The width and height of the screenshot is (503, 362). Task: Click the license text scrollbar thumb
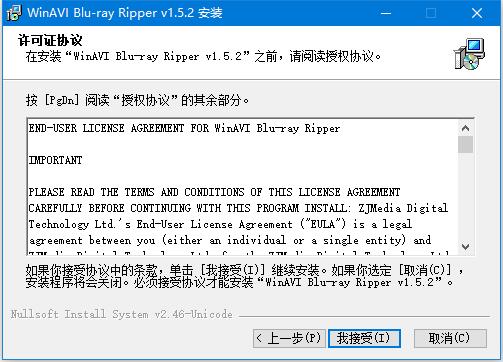click(x=466, y=144)
